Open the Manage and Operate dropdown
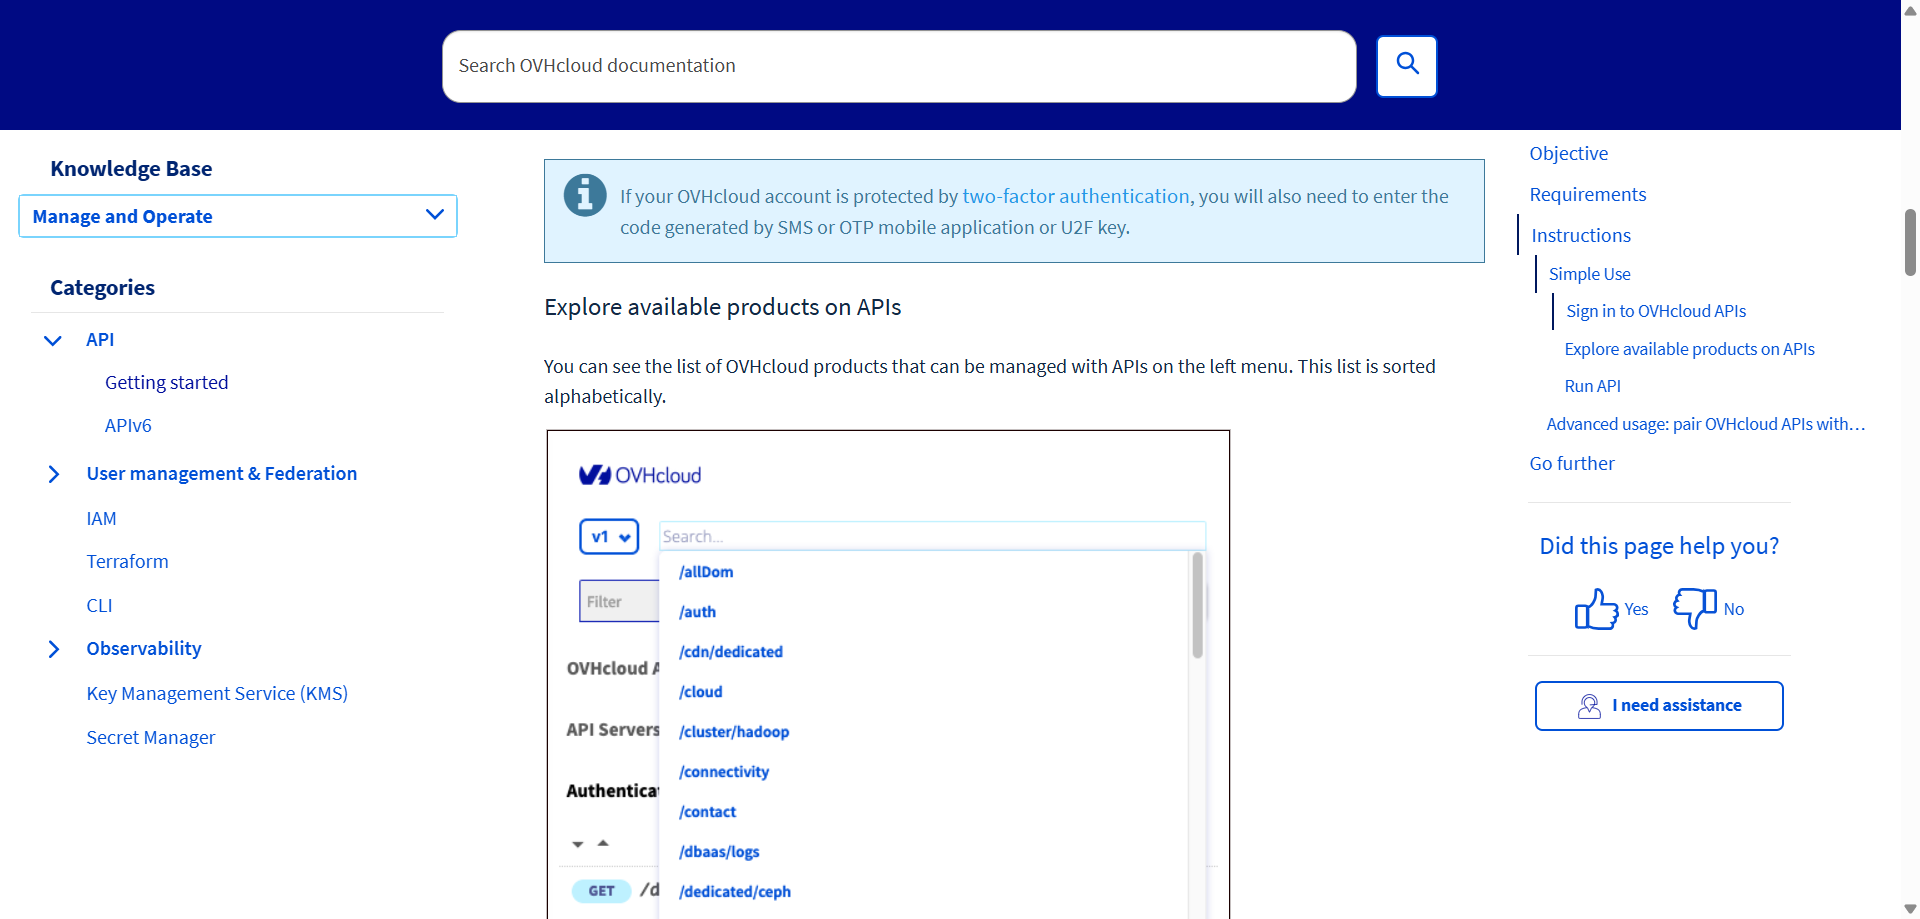The height and width of the screenshot is (919, 1920). tap(238, 216)
